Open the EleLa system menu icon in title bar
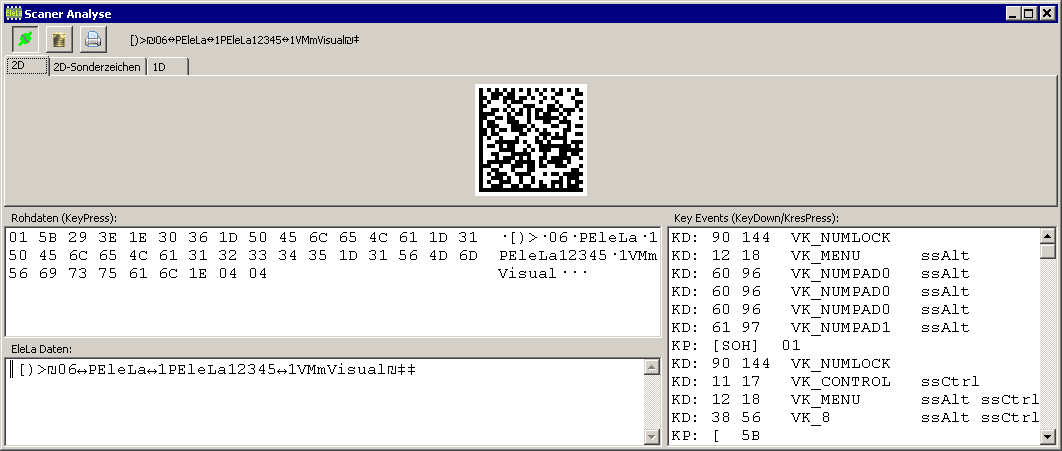 (x=13, y=14)
